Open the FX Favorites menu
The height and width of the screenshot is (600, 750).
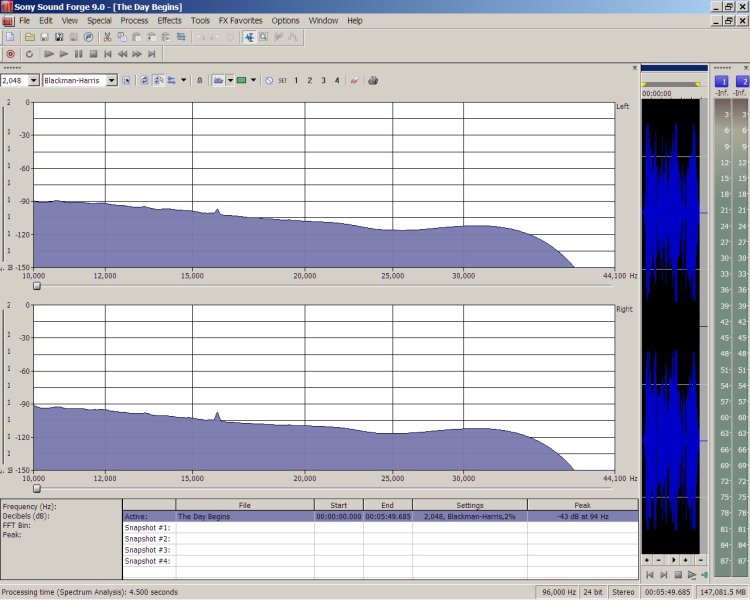coord(240,20)
